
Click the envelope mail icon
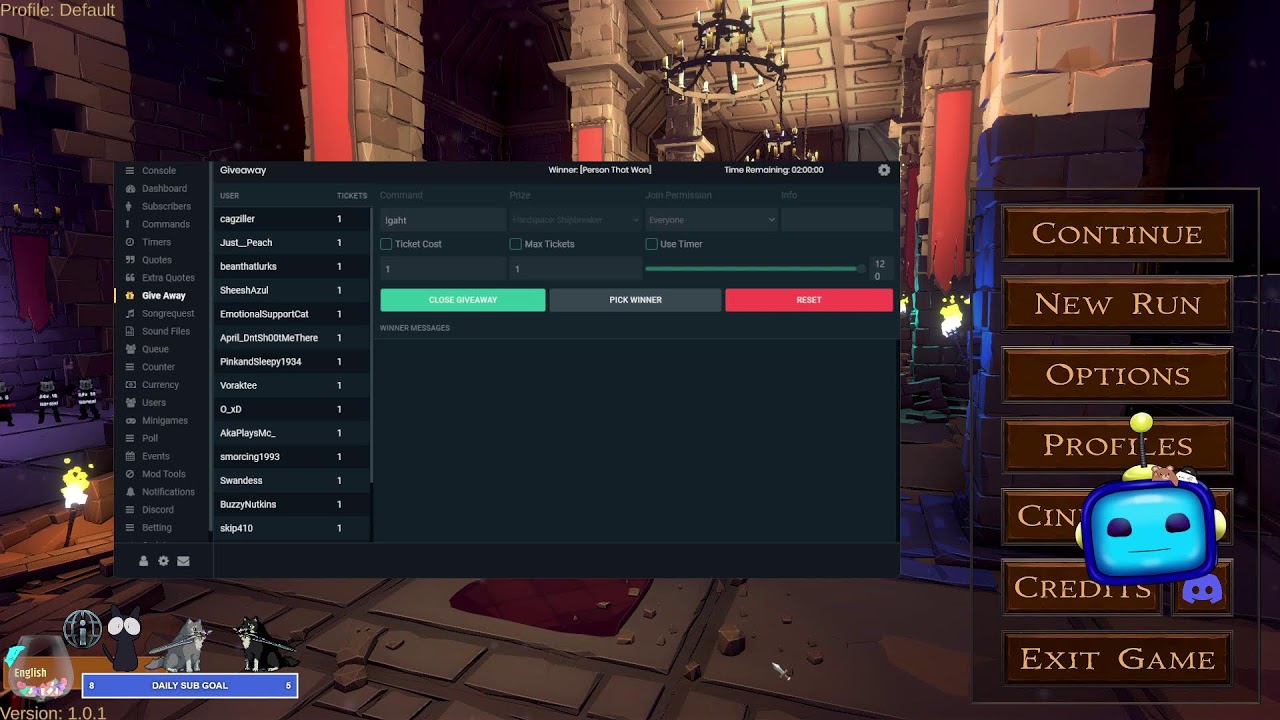click(x=183, y=561)
